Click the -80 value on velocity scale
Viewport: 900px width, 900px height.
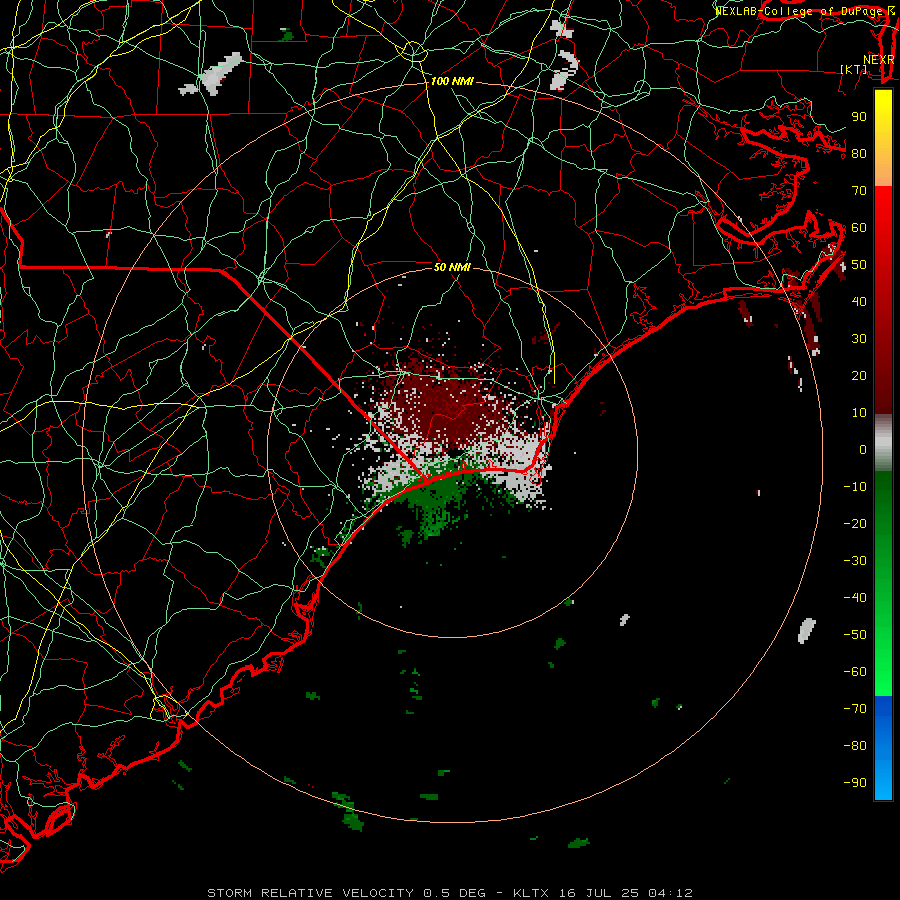(855, 746)
